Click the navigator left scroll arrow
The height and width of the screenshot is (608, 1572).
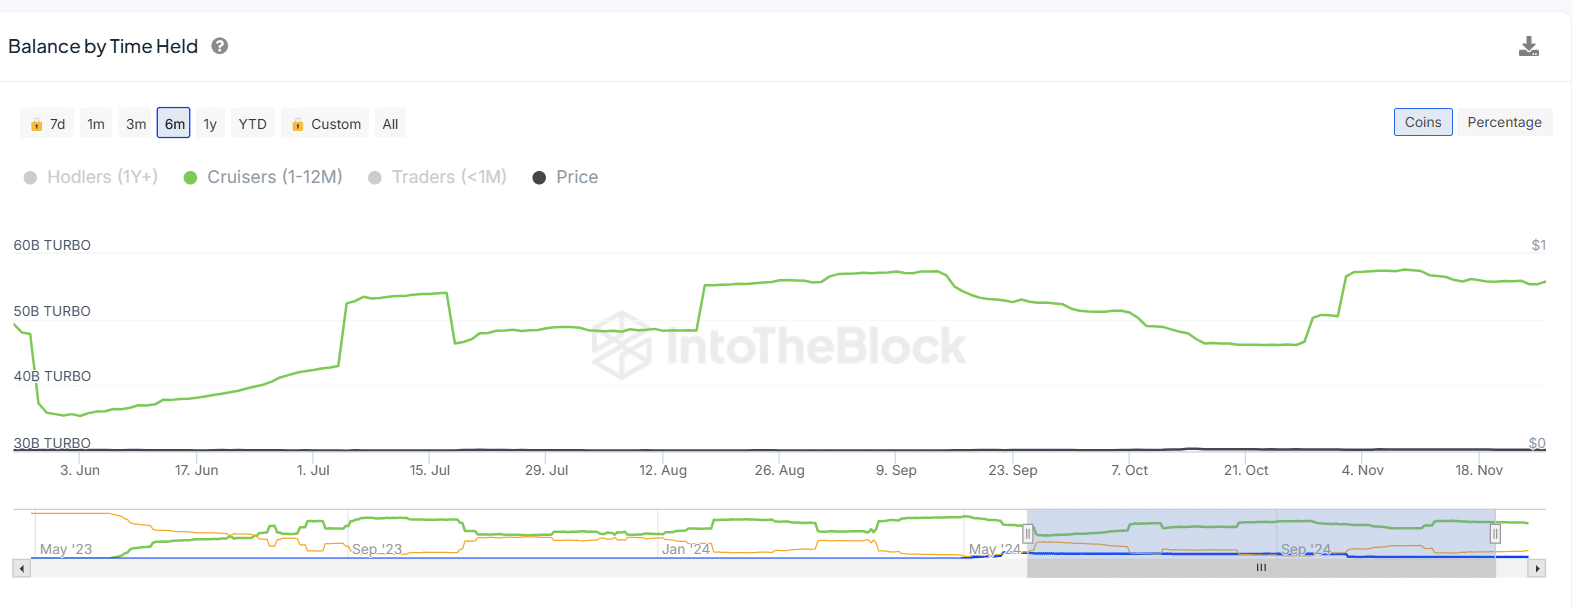(x=21, y=568)
